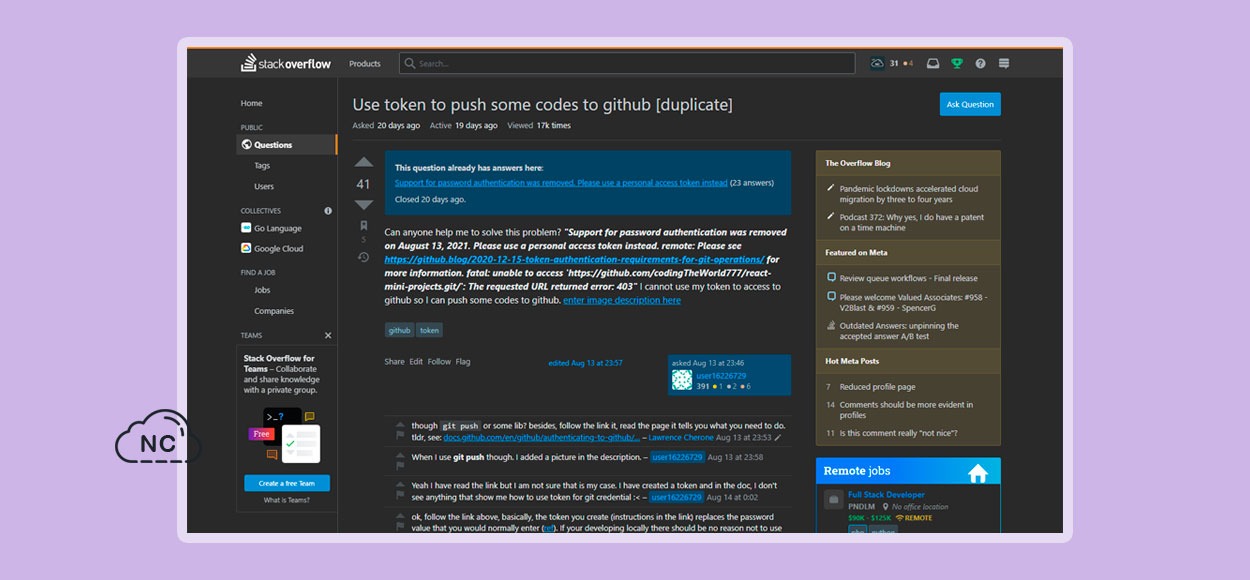Viewport: 1250px width, 580px height.
Task: Open the inbox icon in the top bar
Action: [x=933, y=64]
